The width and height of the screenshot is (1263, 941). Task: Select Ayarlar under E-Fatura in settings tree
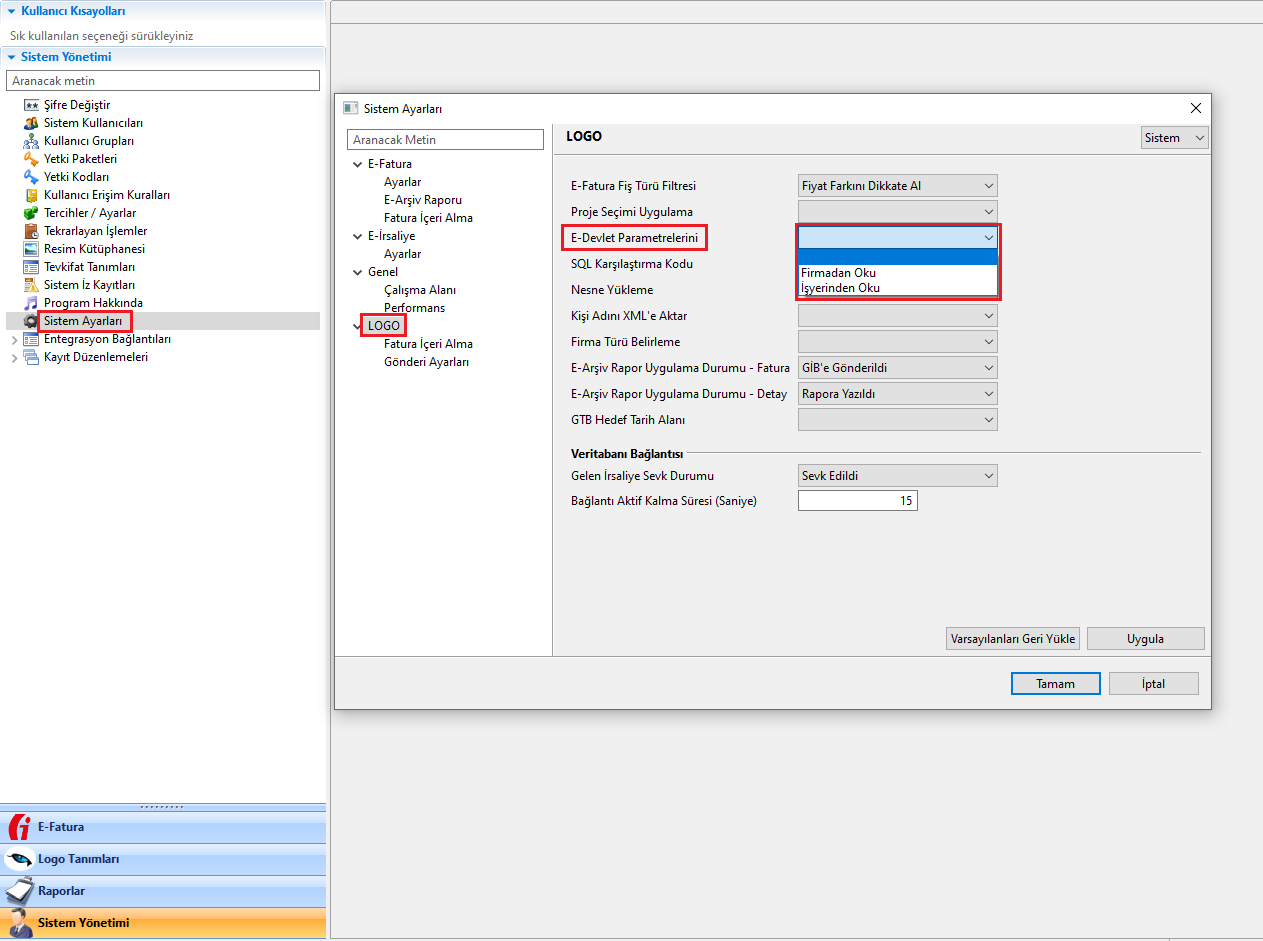tap(402, 182)
